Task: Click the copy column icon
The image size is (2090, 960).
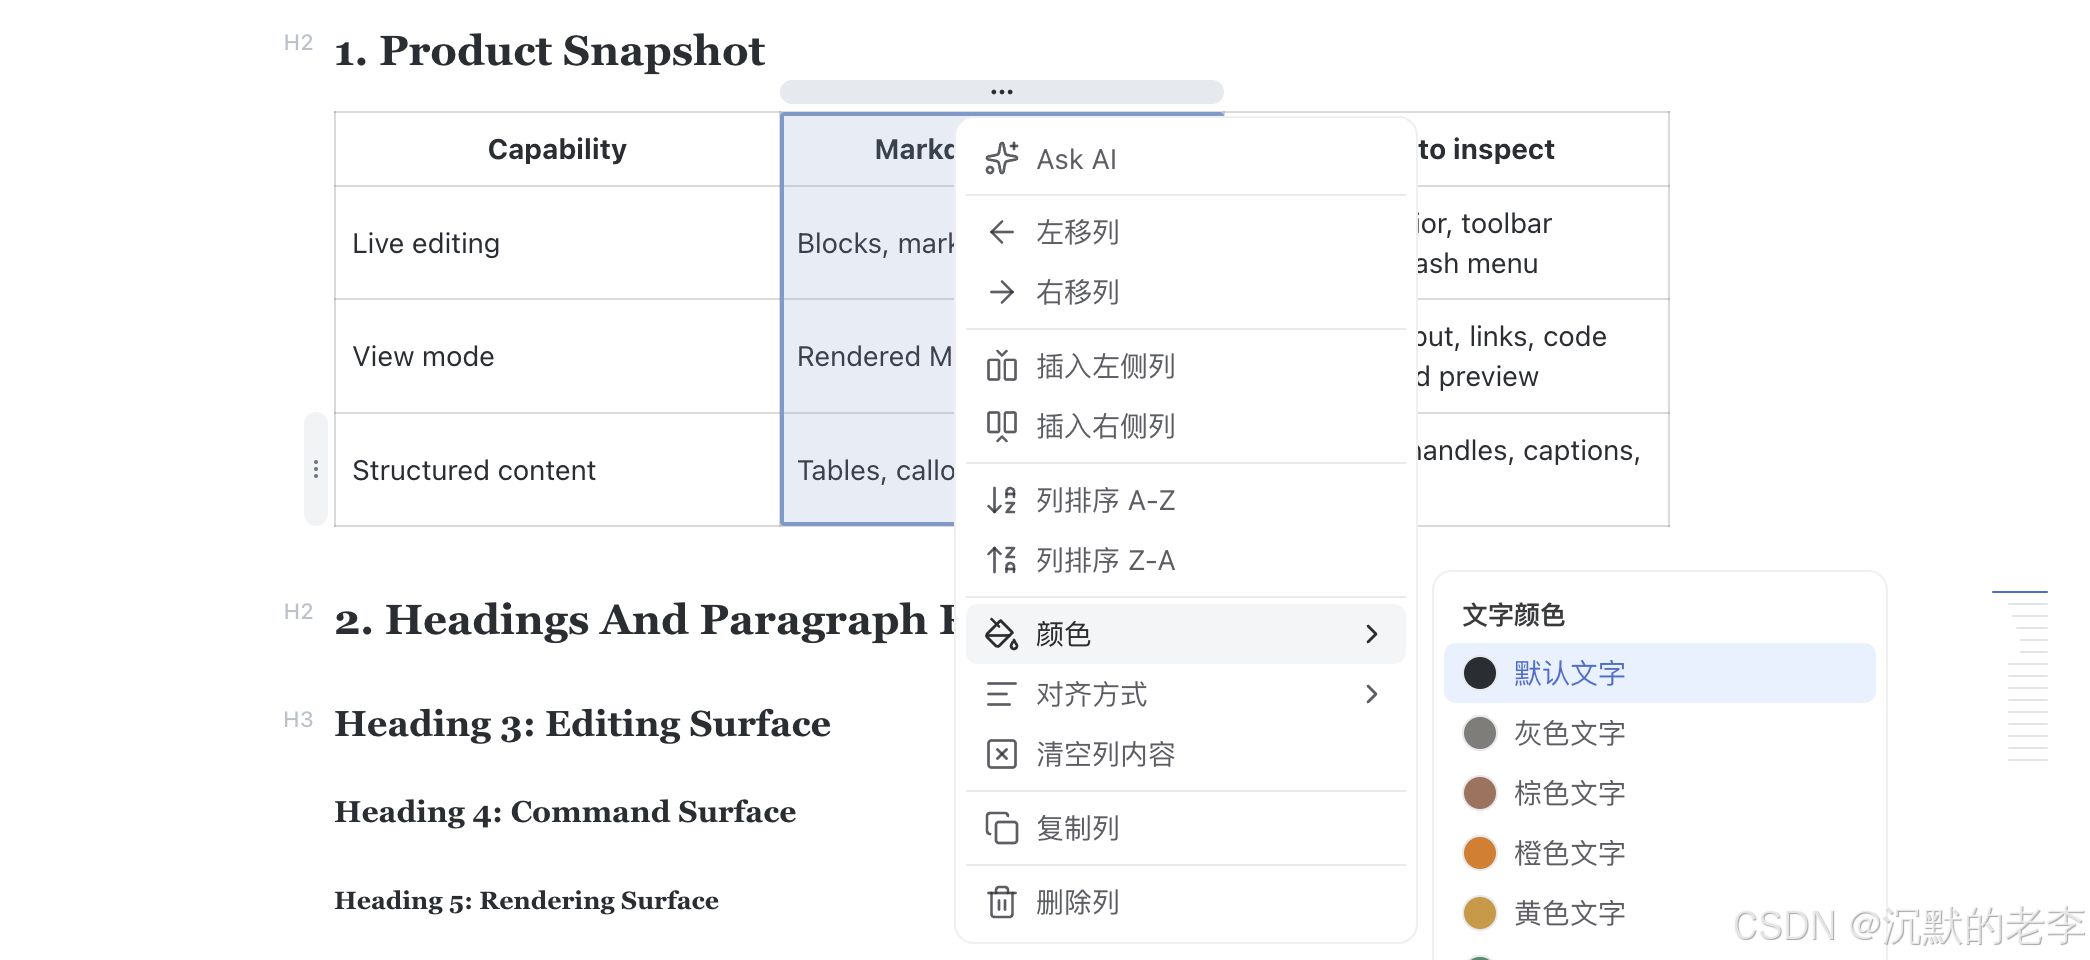Action: click(x=1002, y=828)
